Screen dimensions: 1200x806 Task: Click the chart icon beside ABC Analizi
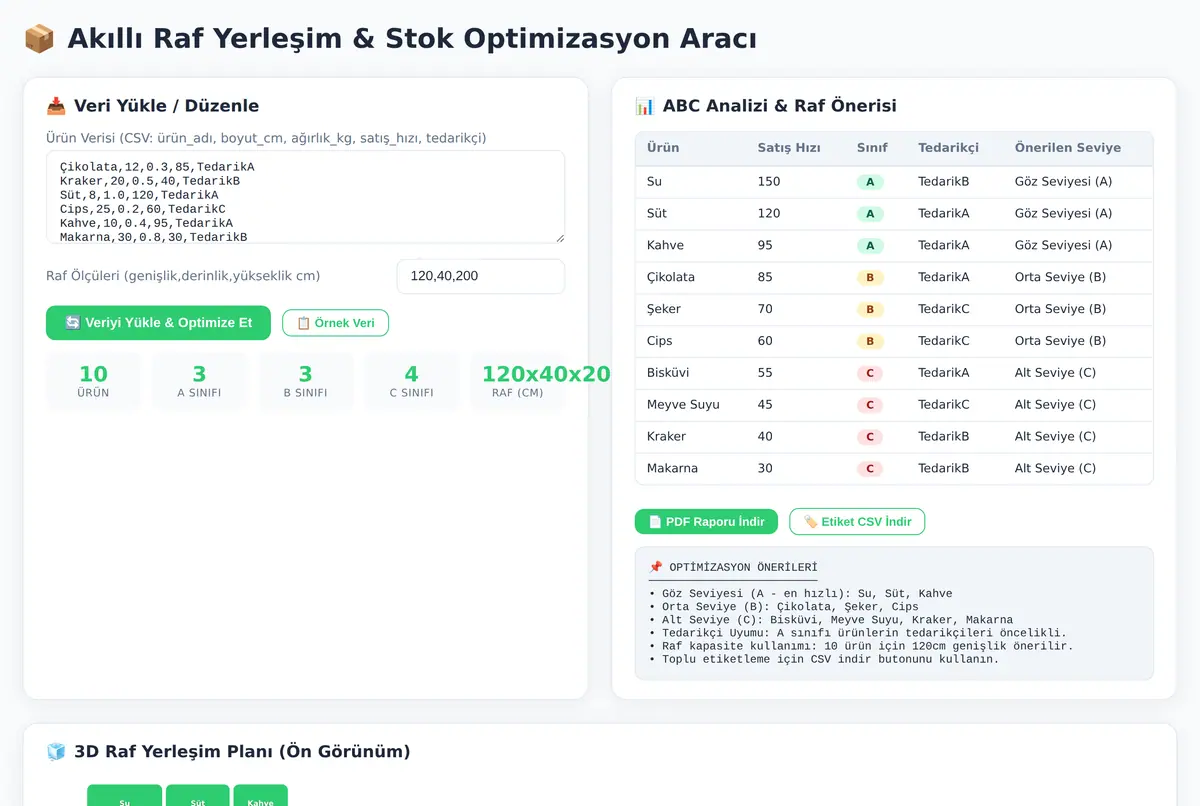pyautogui.click(x=645, y=106)
